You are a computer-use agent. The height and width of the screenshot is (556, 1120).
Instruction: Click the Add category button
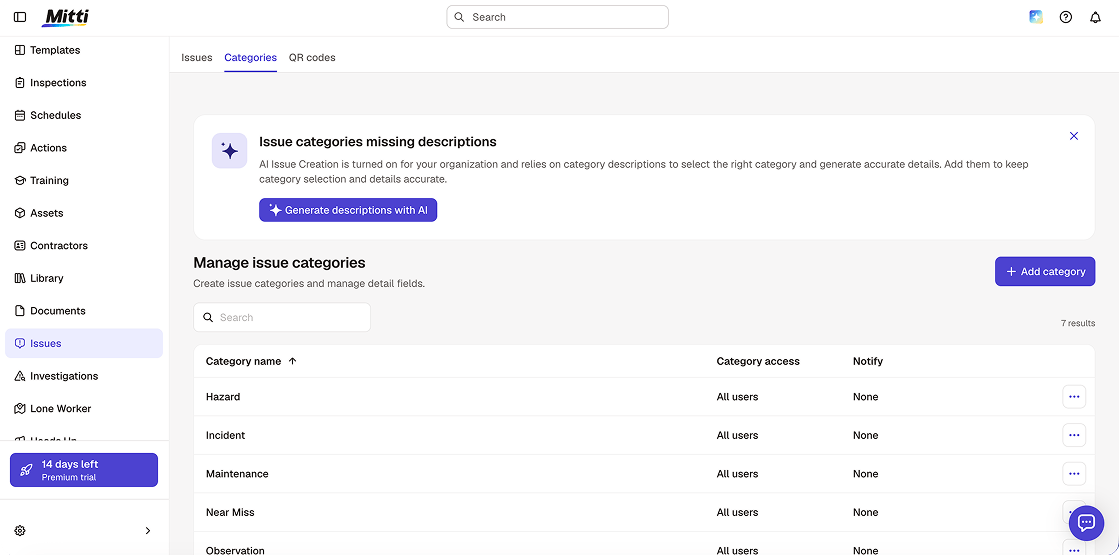[1045, 272]
